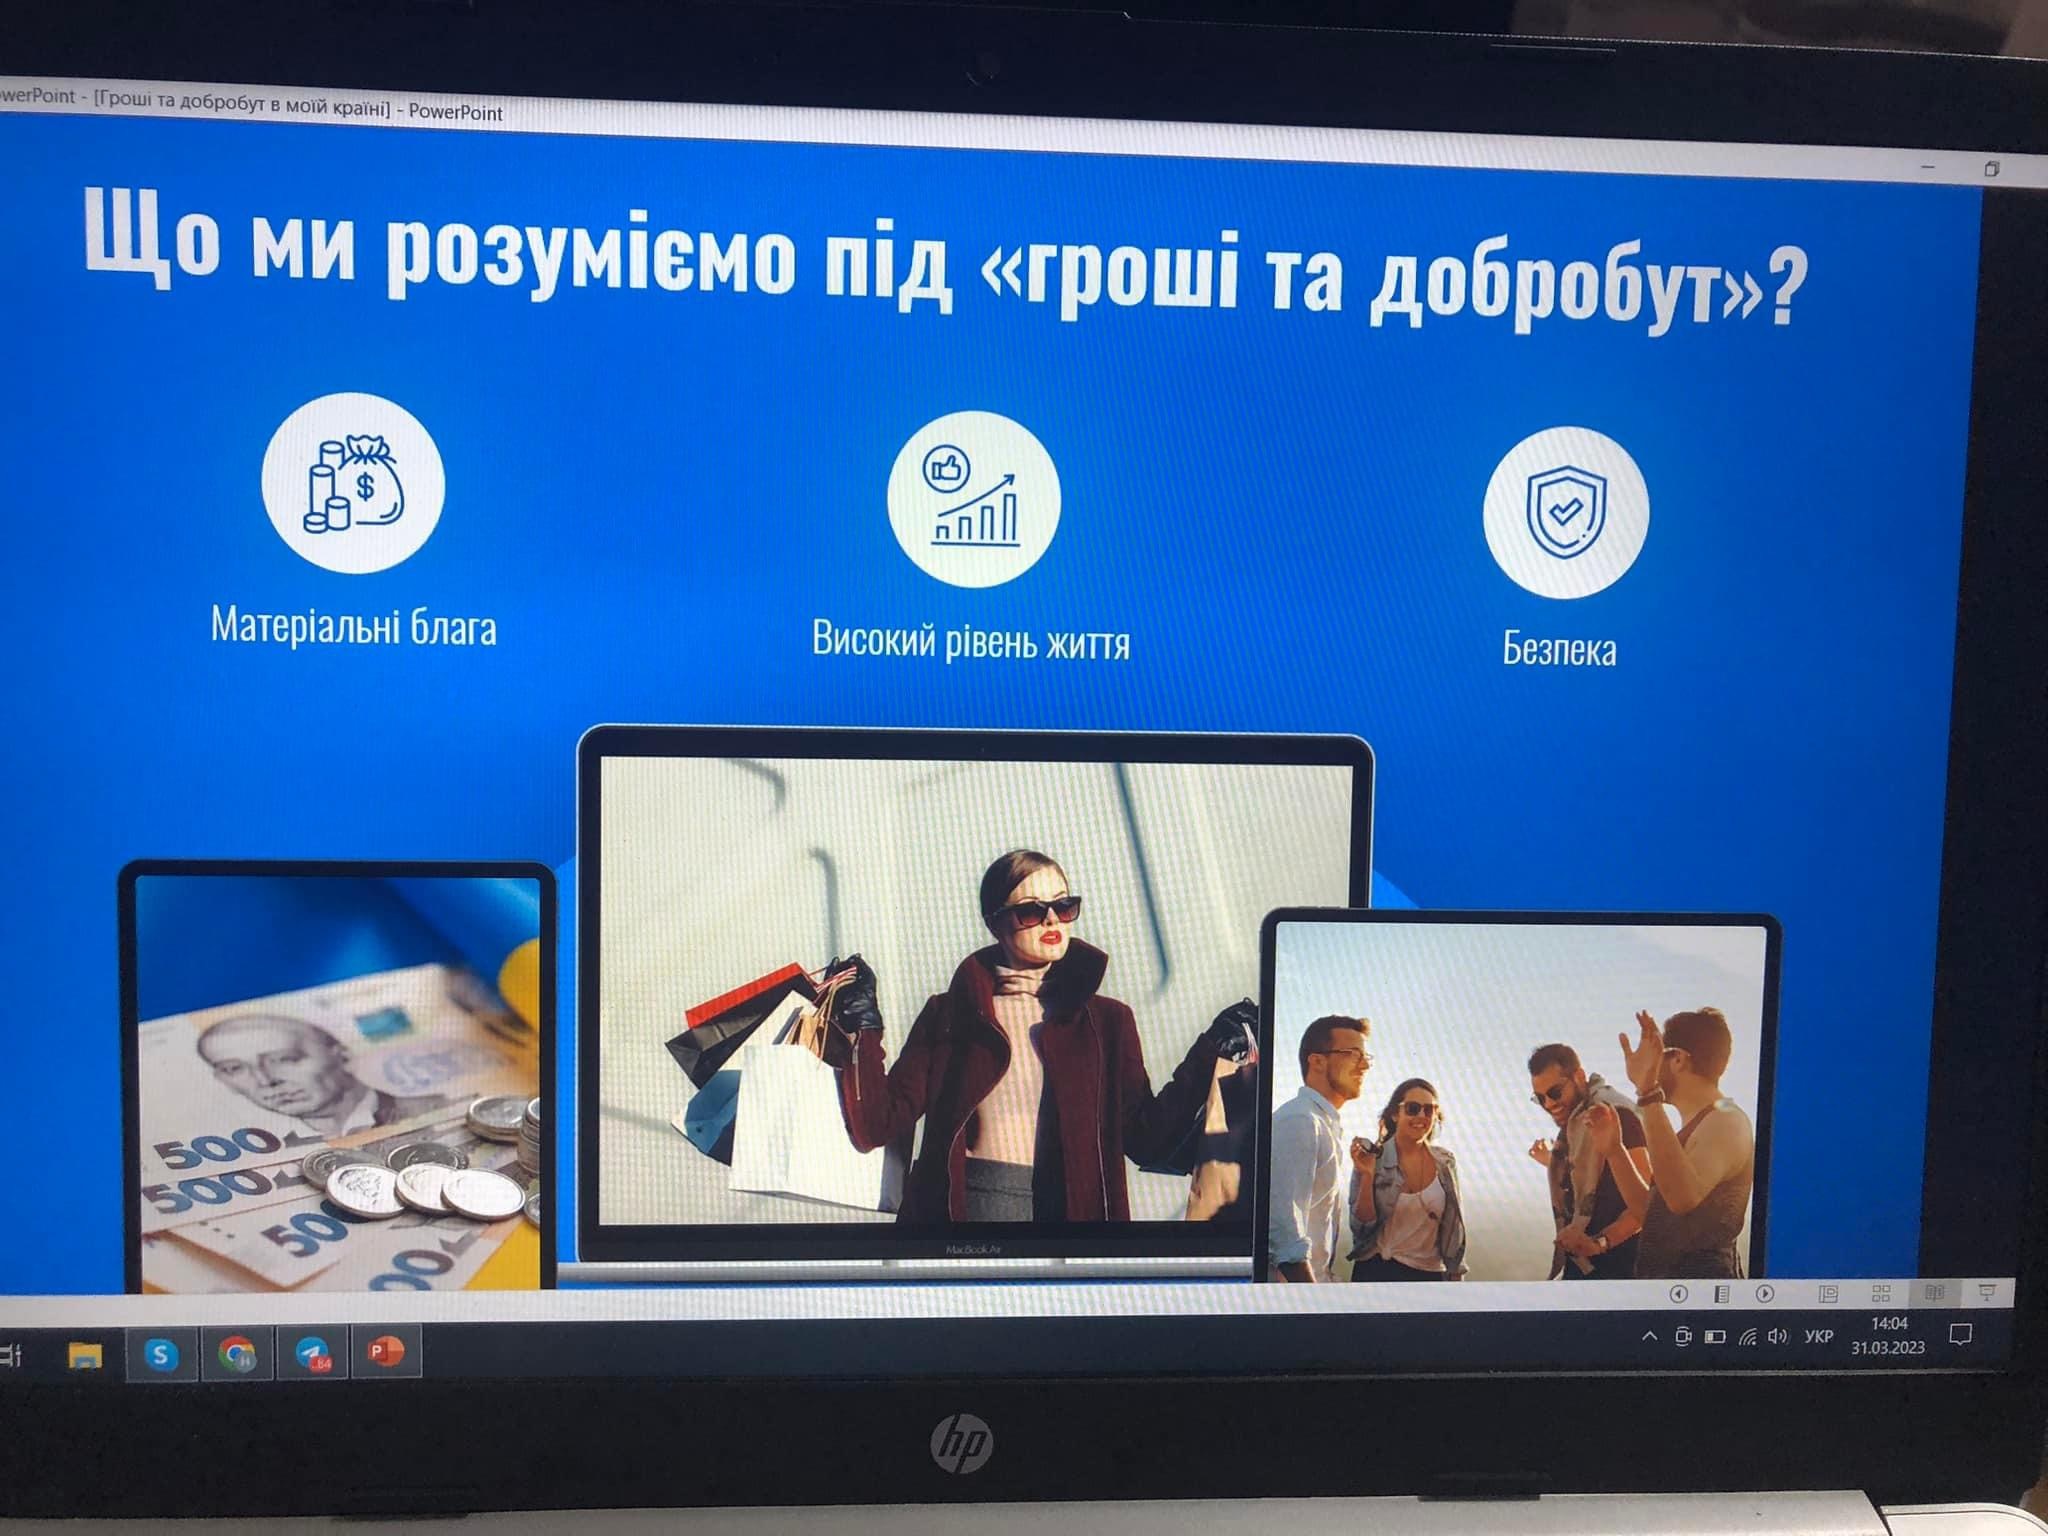The height and width of the screenshot is (1536, 2048).
Task: Expand hidden system tray icons
Action: pyautogui.click(x=1650, y=1336)
